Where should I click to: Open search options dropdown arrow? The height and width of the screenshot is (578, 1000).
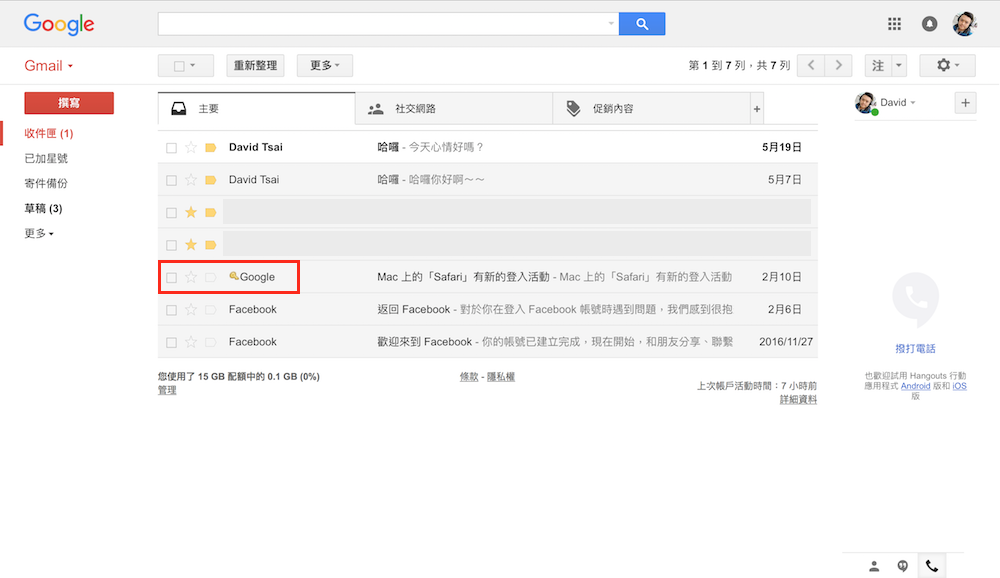tap(611, 24)
